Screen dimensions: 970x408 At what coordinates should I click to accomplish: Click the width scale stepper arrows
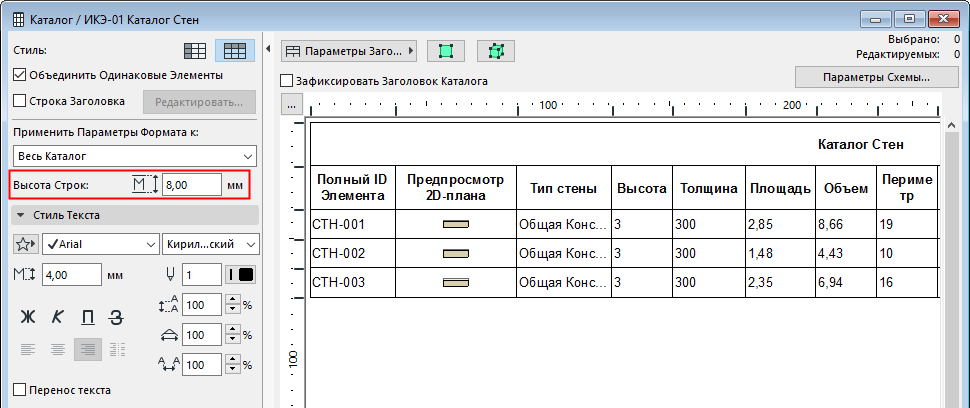[233, 335]
